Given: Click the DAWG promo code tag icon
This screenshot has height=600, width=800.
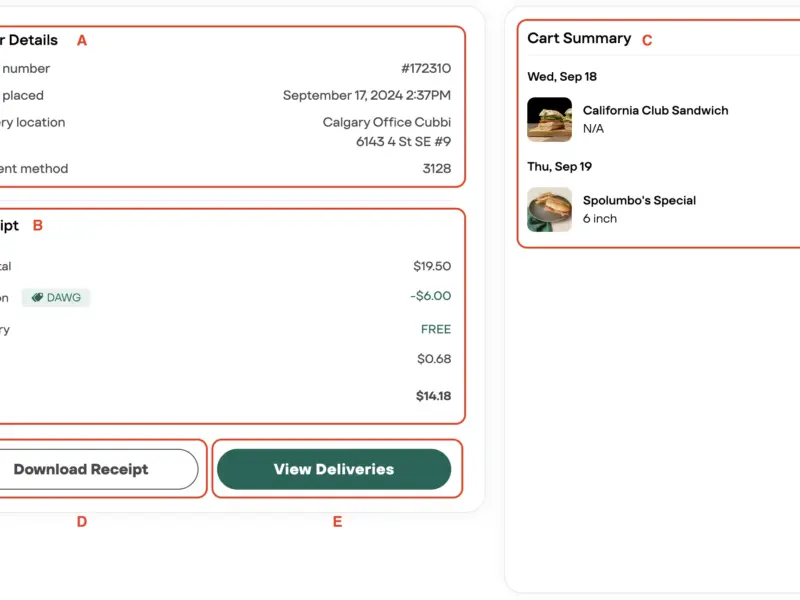Looking at the screenshot, I should [x=37, y=298].
